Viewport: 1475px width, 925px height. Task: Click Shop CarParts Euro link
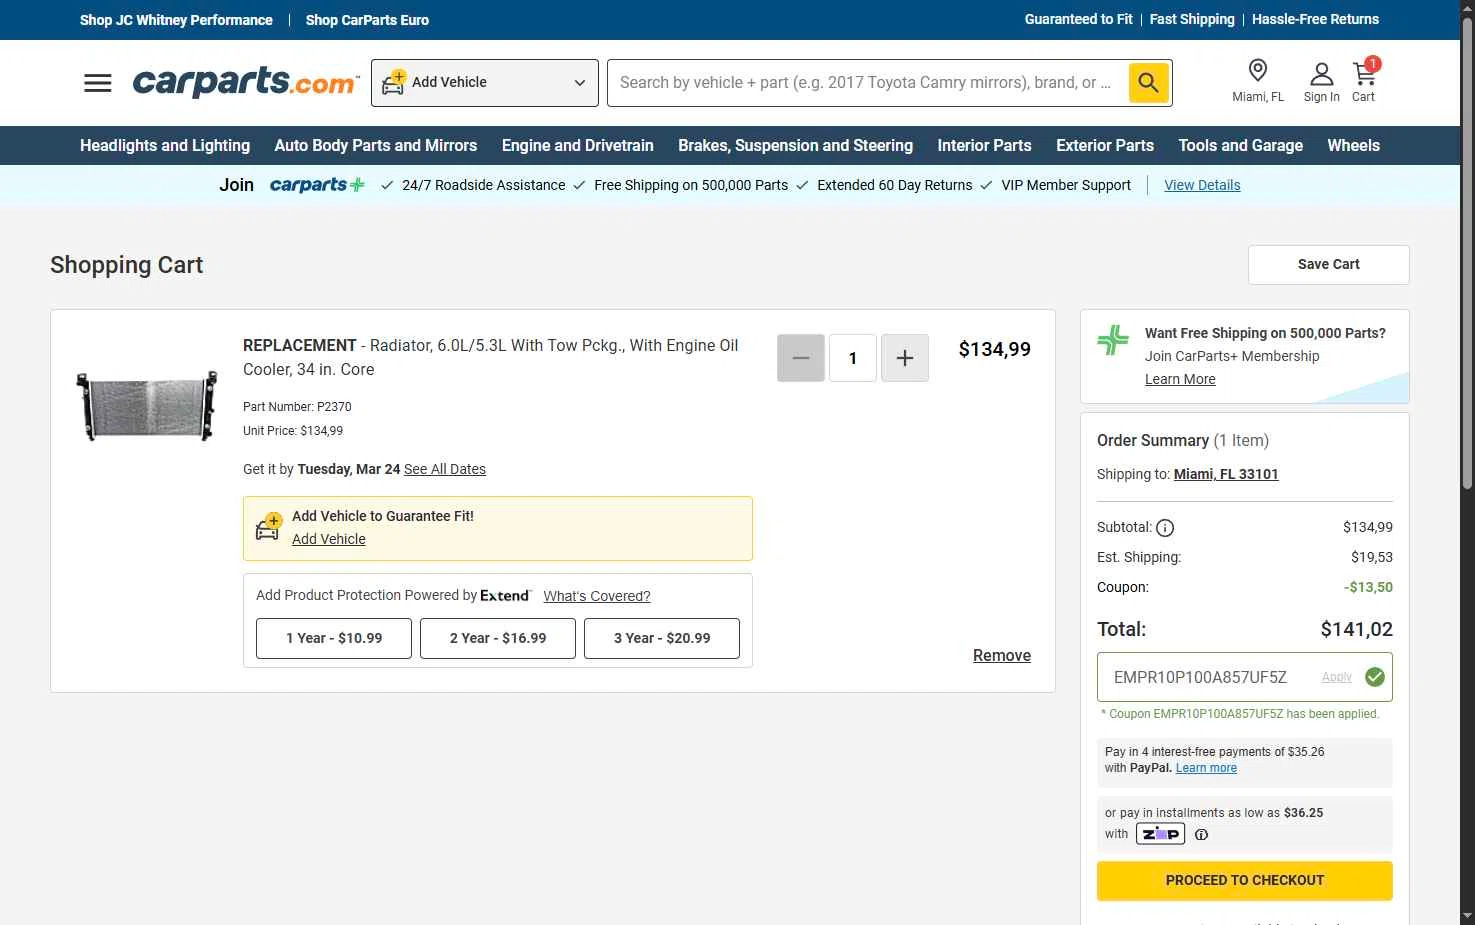367,20
